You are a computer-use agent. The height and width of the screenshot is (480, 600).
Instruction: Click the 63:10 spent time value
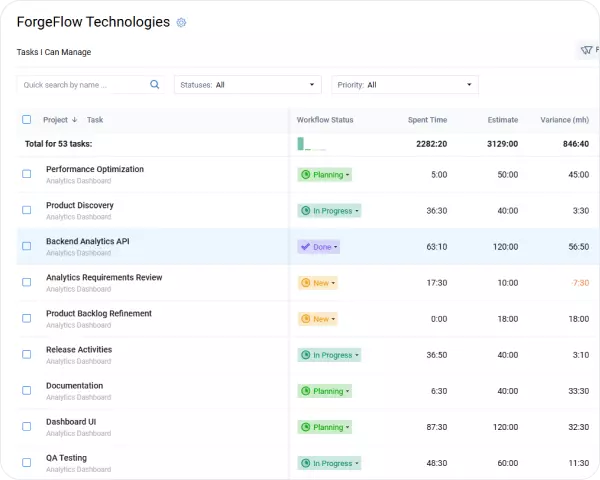[437, 247]
